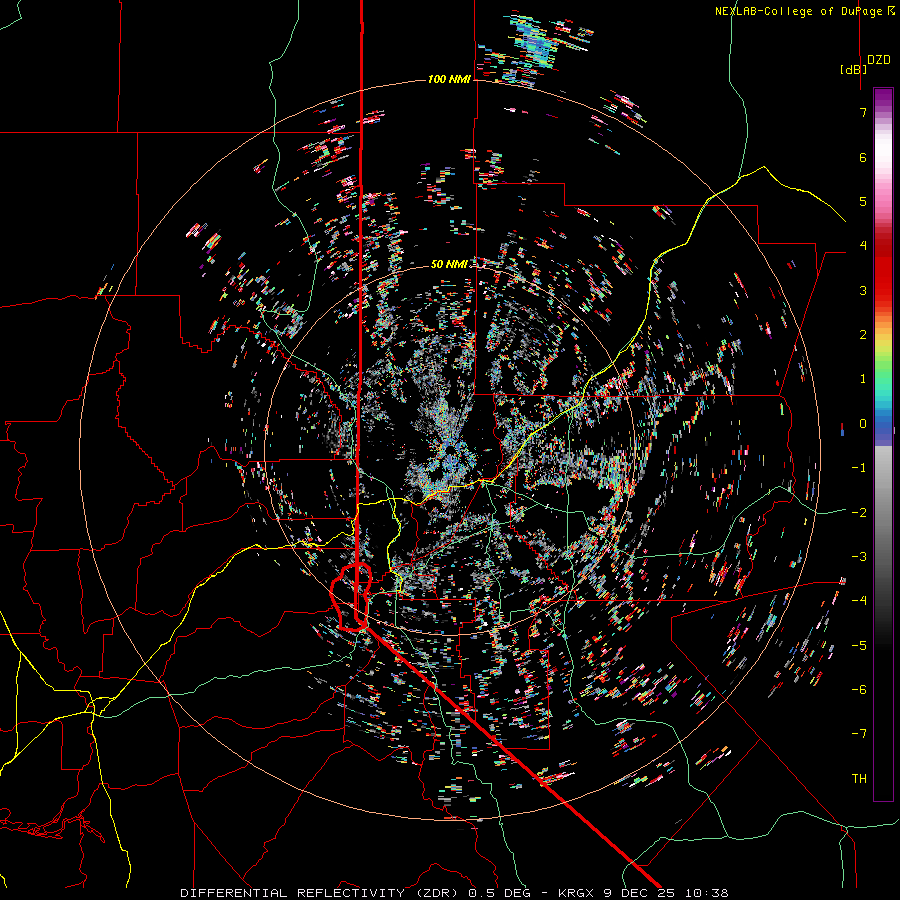Screen dimensions: 900x900
Task: Select the 4 value on the dB scale
Action: 863,246
